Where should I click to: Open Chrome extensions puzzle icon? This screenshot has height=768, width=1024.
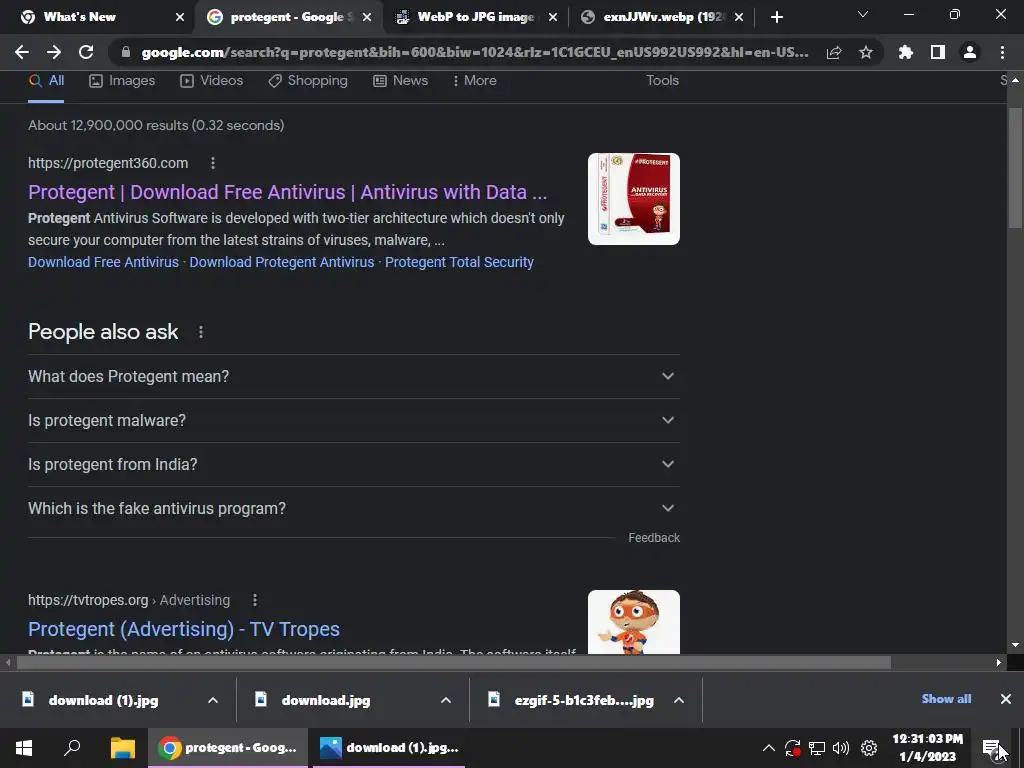pyautogui.click(x=905, y=52)
